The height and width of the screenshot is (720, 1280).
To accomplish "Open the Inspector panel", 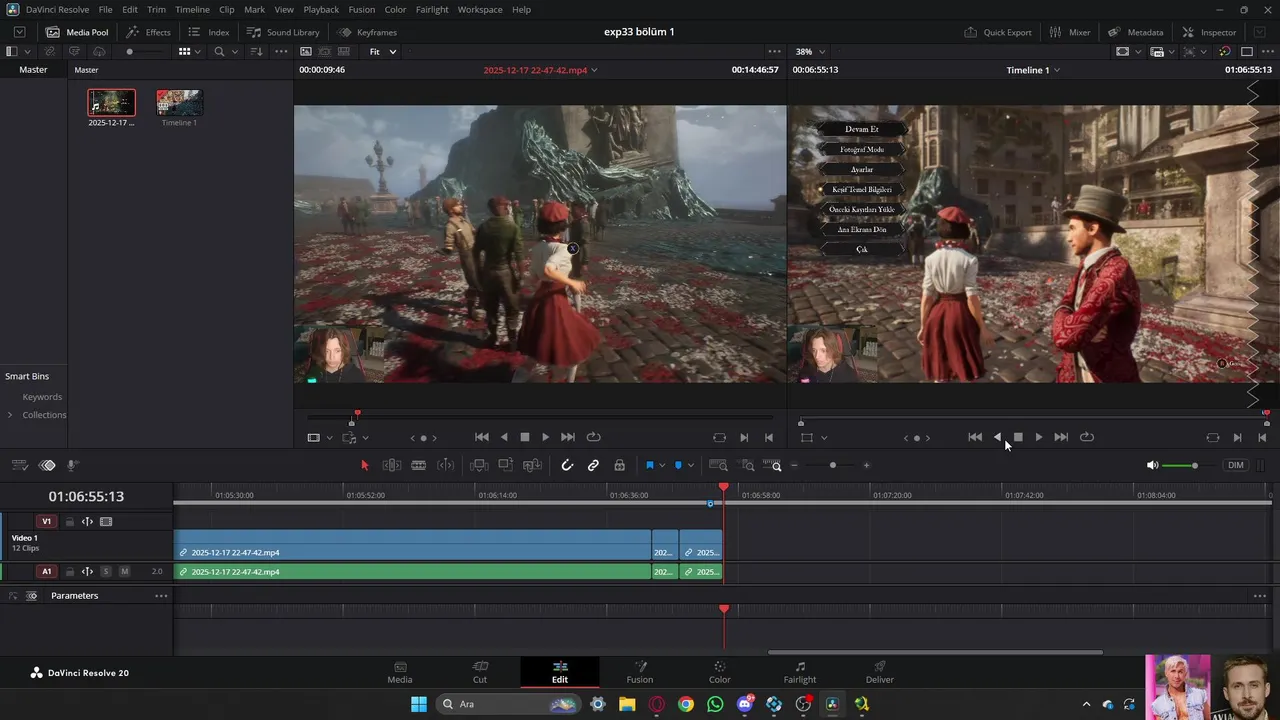I will click(1209, 32).
